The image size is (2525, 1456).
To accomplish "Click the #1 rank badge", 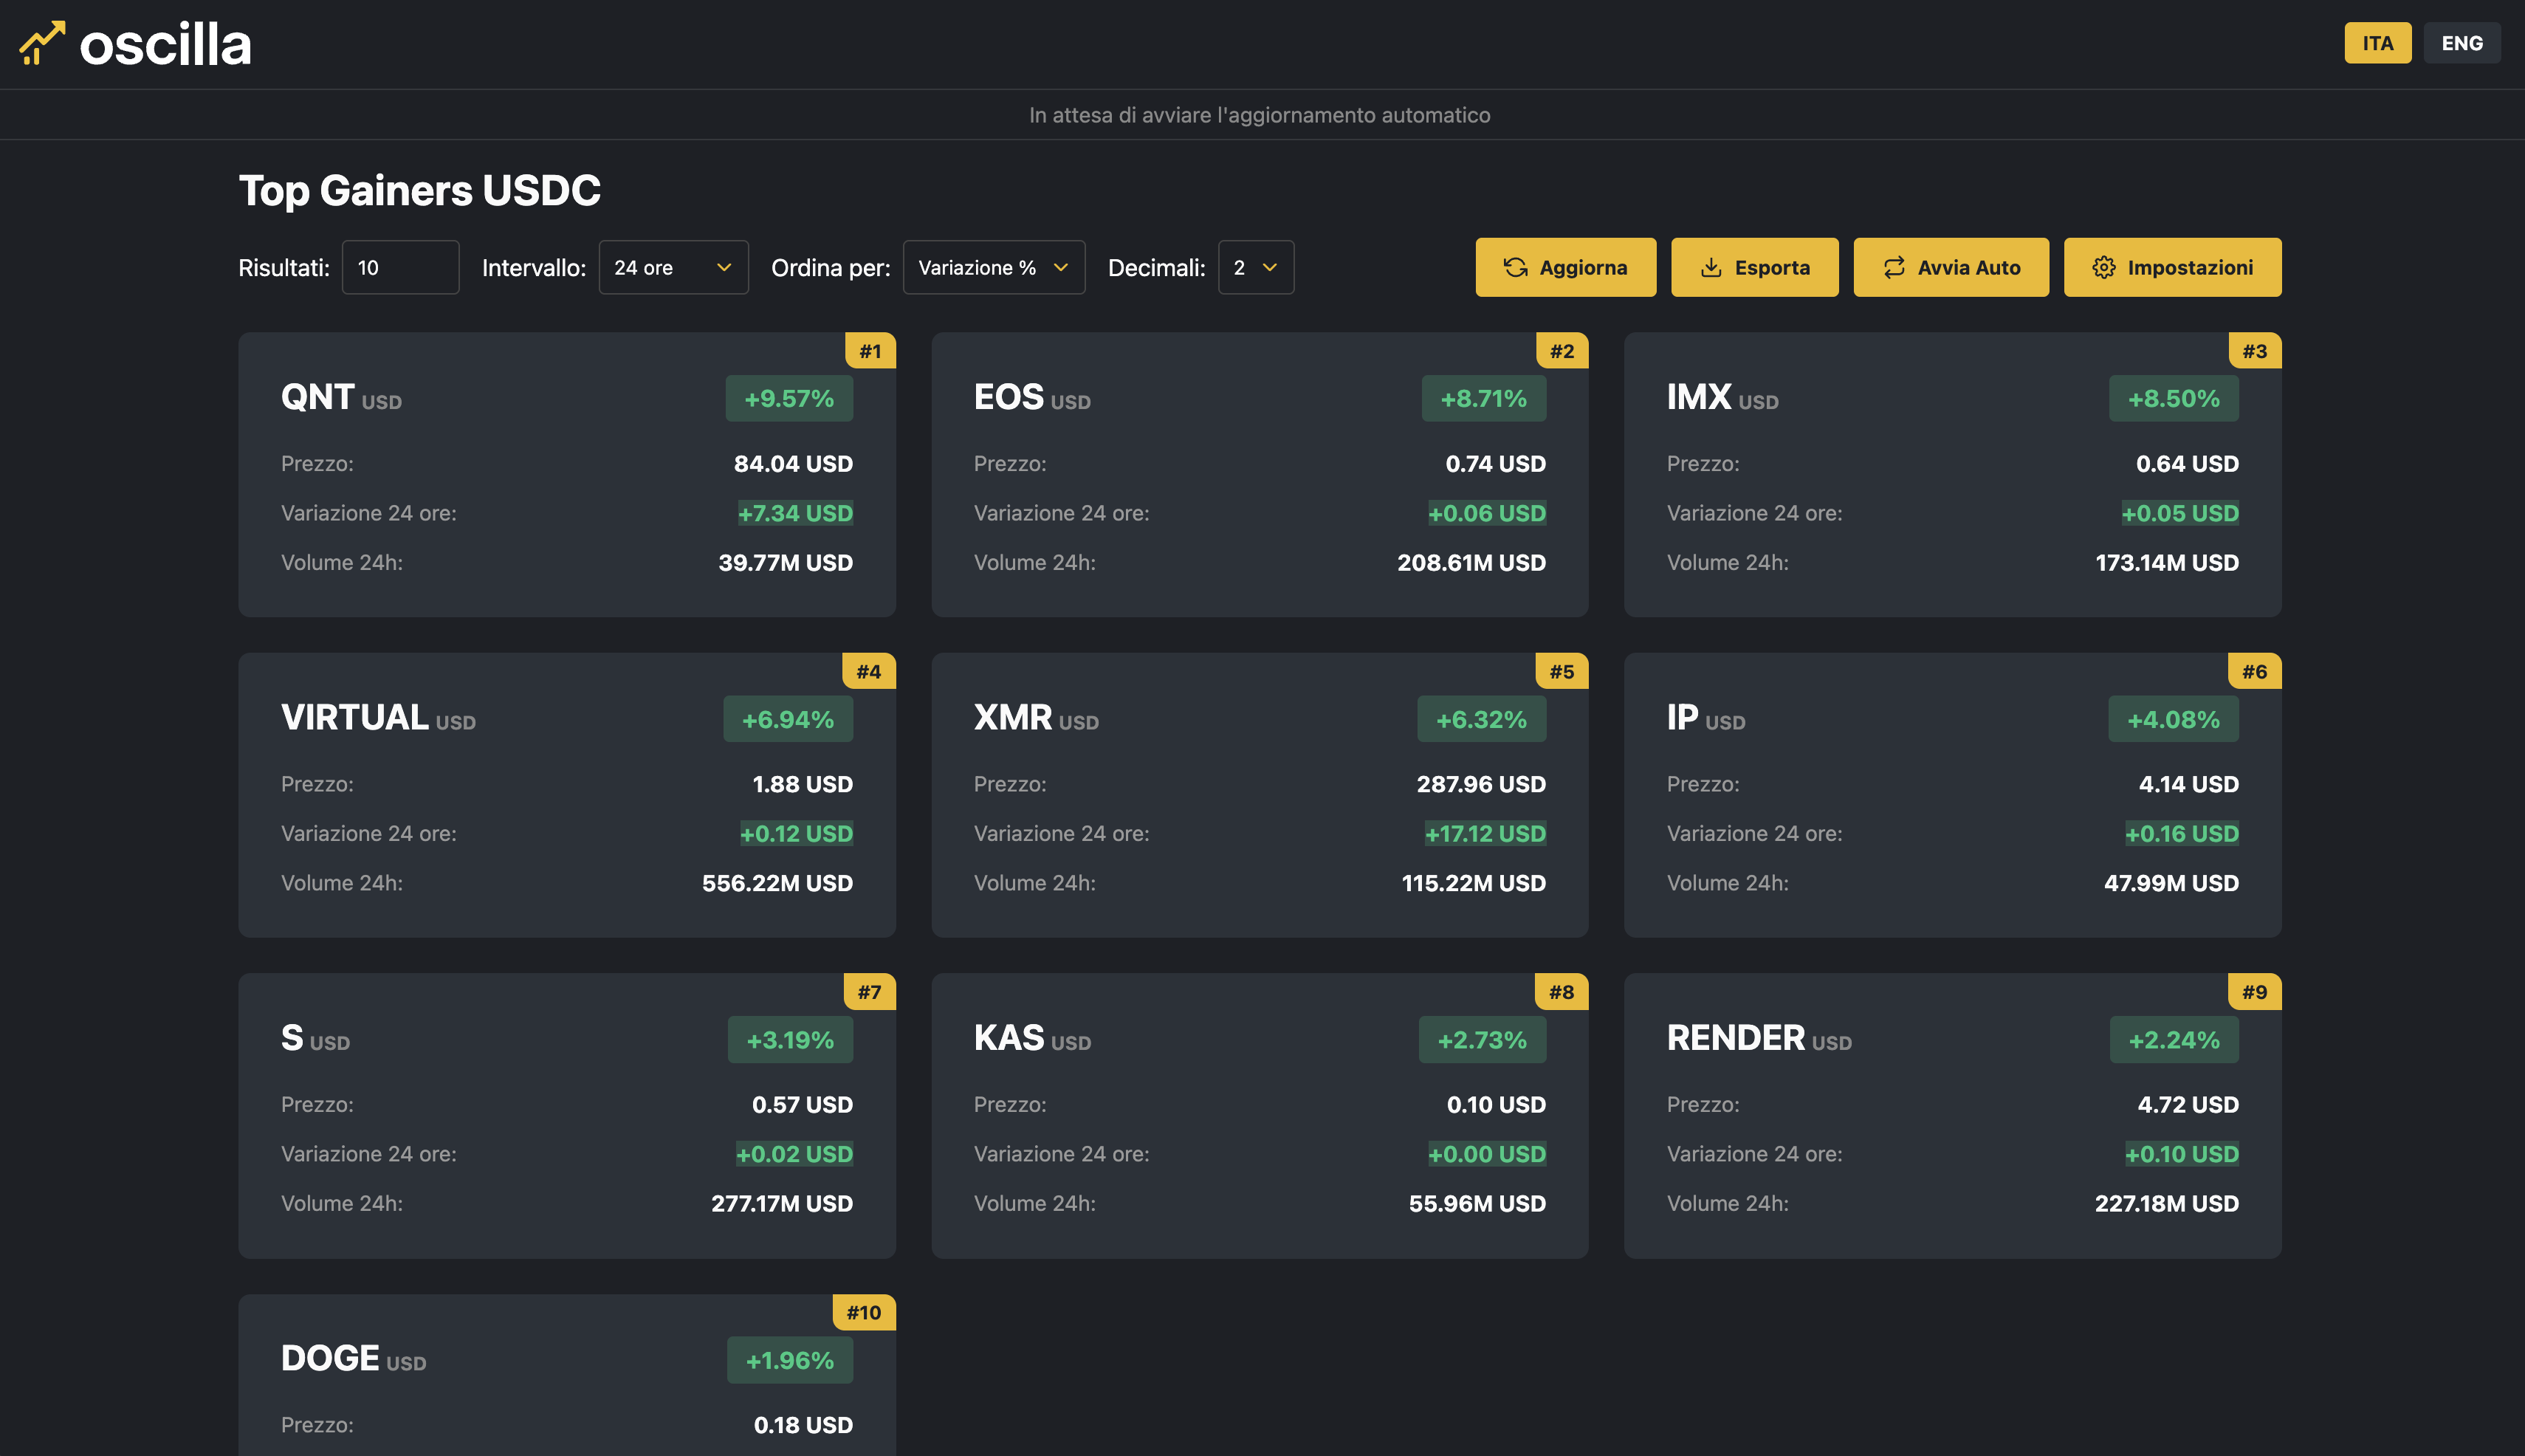I will coord(870,350).
